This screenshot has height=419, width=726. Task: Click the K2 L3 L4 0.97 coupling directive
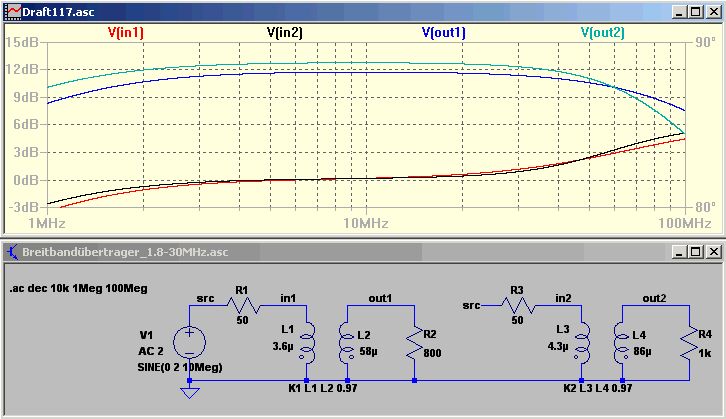coord(598,388)
